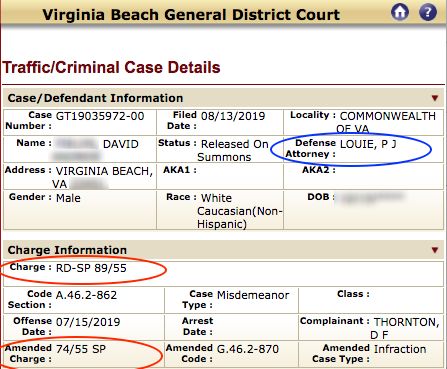Collapse the Case/Defendant Information section arrow
Image resolution: width=447 pixels, height=369 pixels.
click(435, 98)
